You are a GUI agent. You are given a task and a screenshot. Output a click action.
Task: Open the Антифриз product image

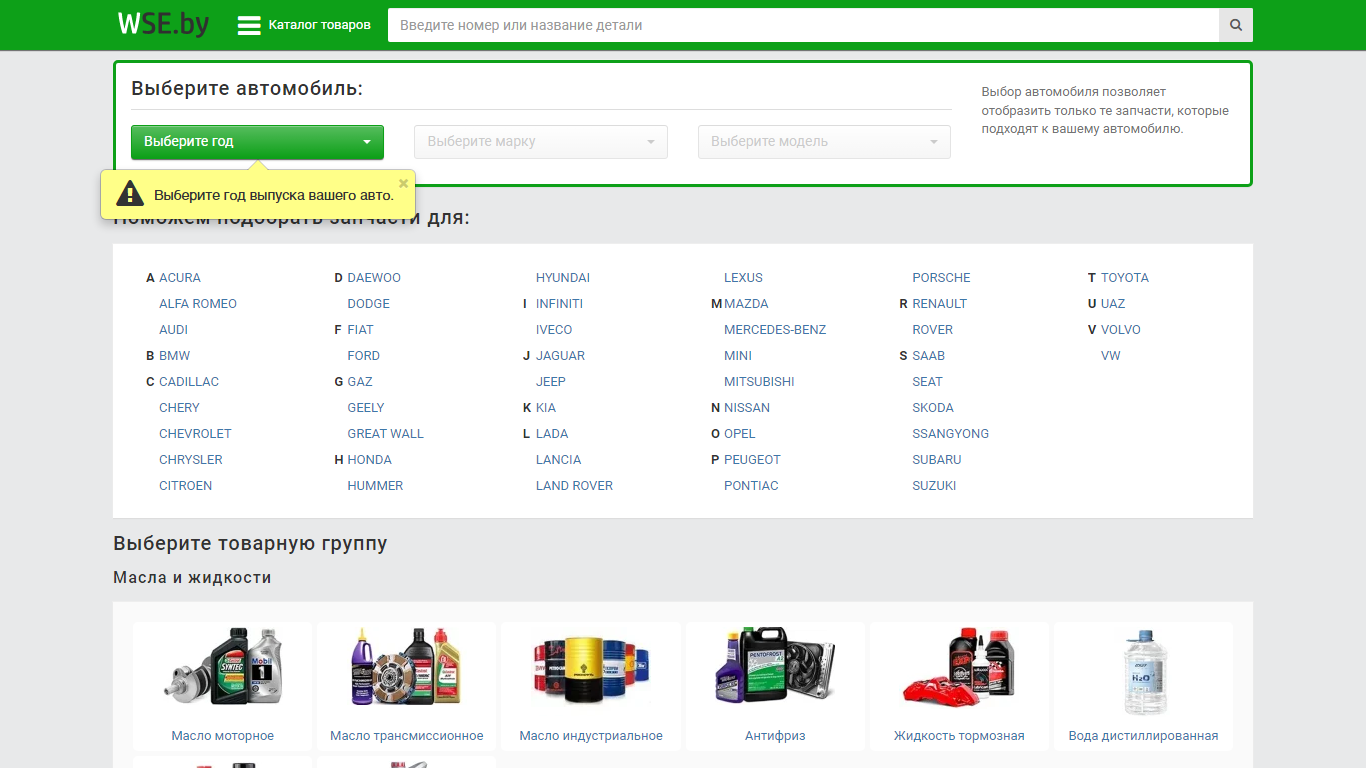point(775,665)
